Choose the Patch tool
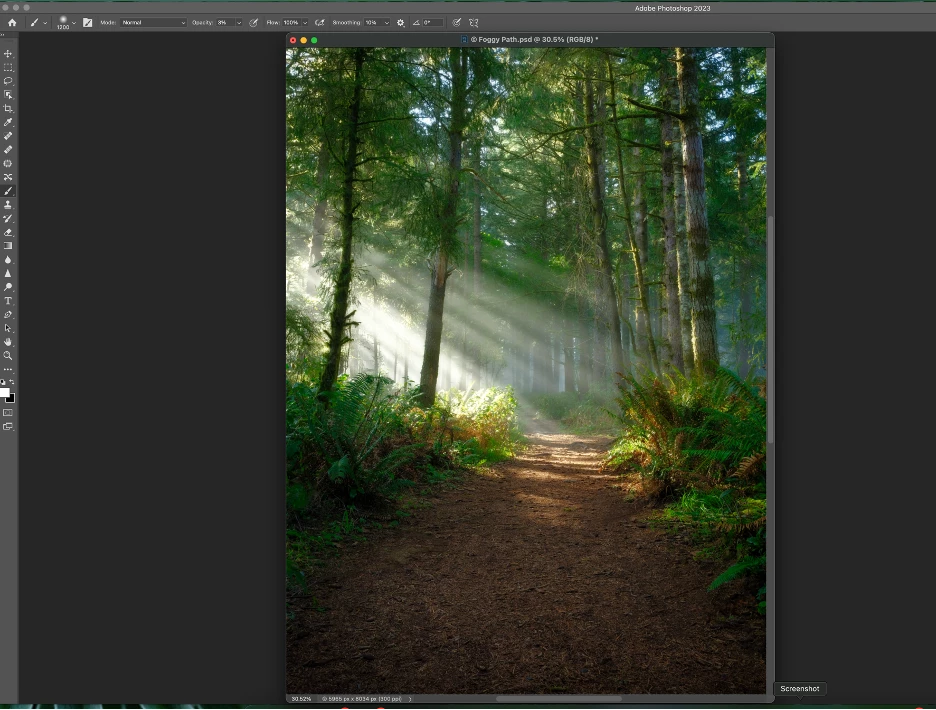This screenshot has width=936, height=710. [x=8, y=164]
